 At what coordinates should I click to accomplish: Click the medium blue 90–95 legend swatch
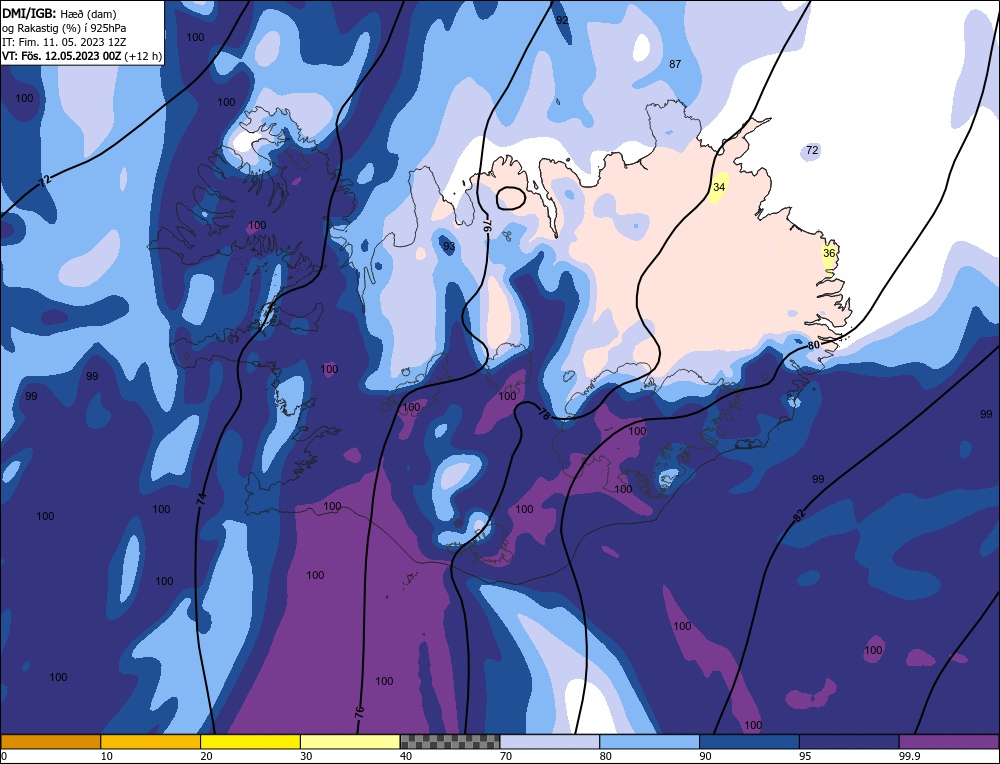point(749,742)
